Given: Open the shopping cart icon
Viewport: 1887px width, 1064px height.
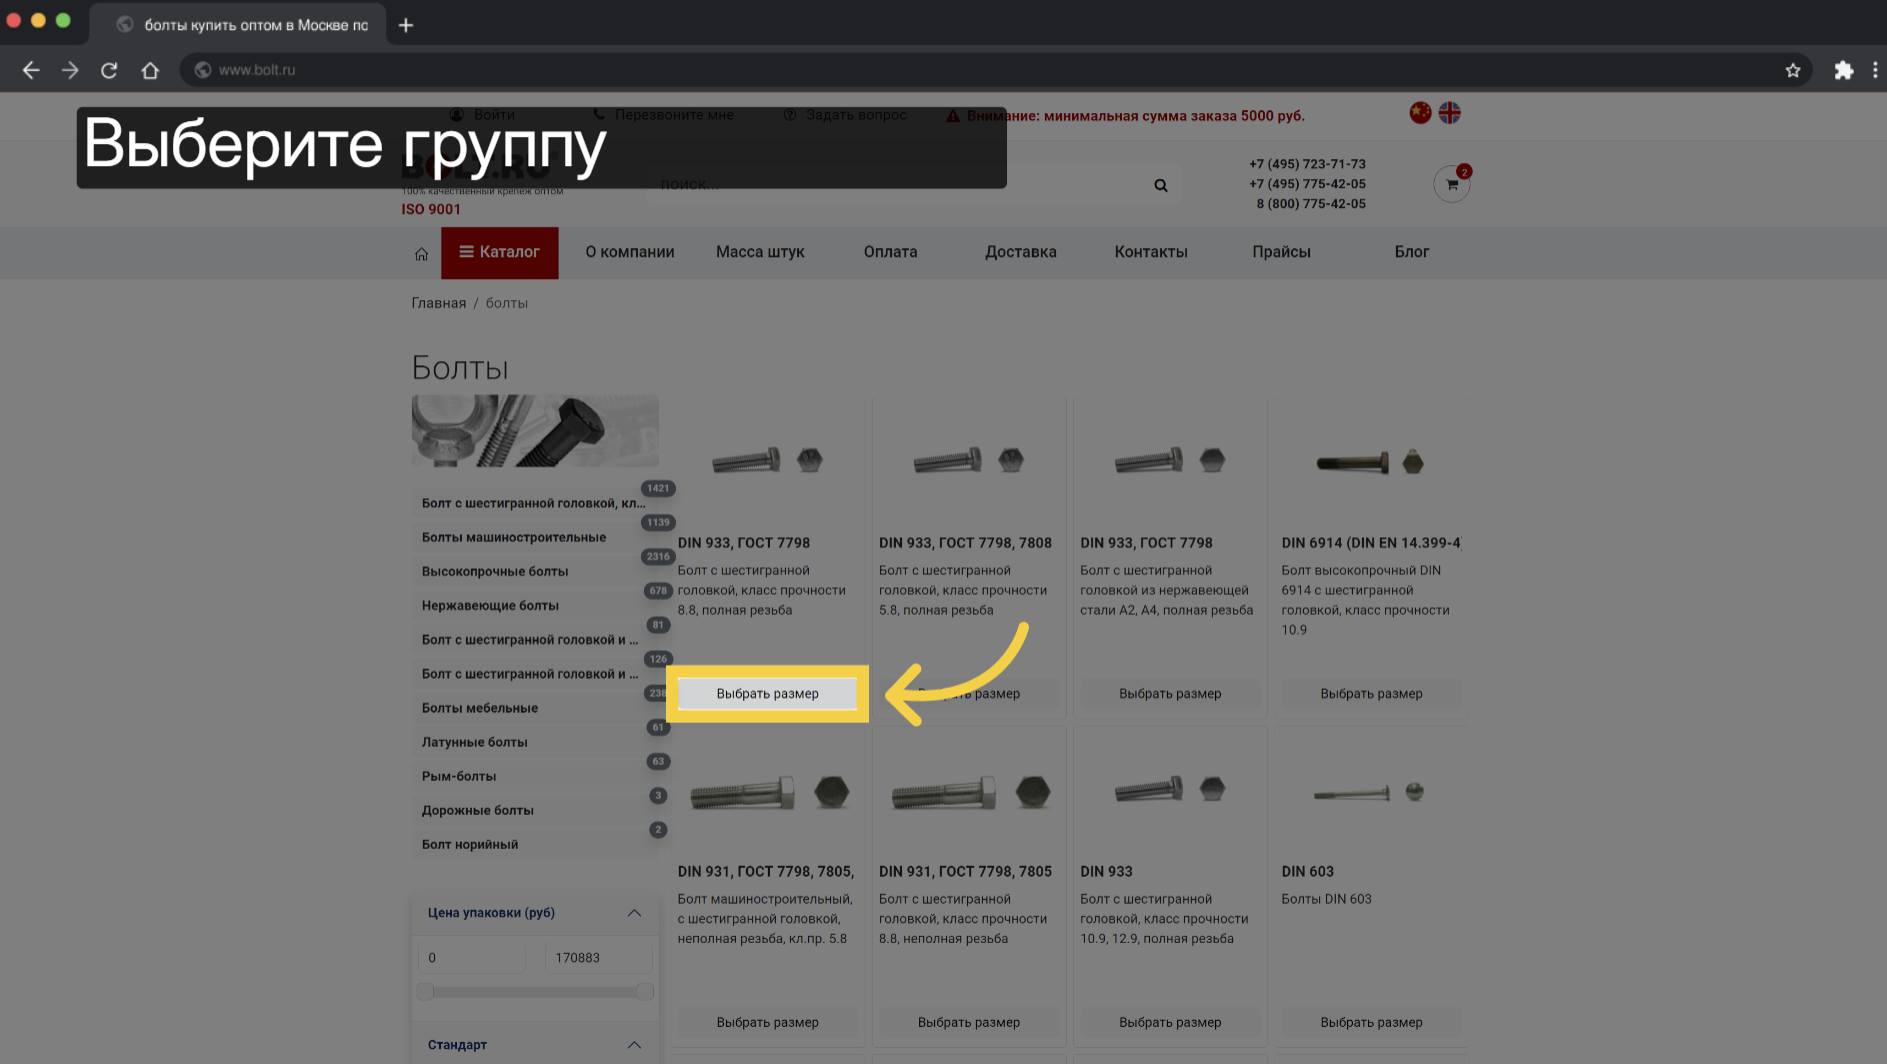Looking at the screenshot, I should [1452, 184].
